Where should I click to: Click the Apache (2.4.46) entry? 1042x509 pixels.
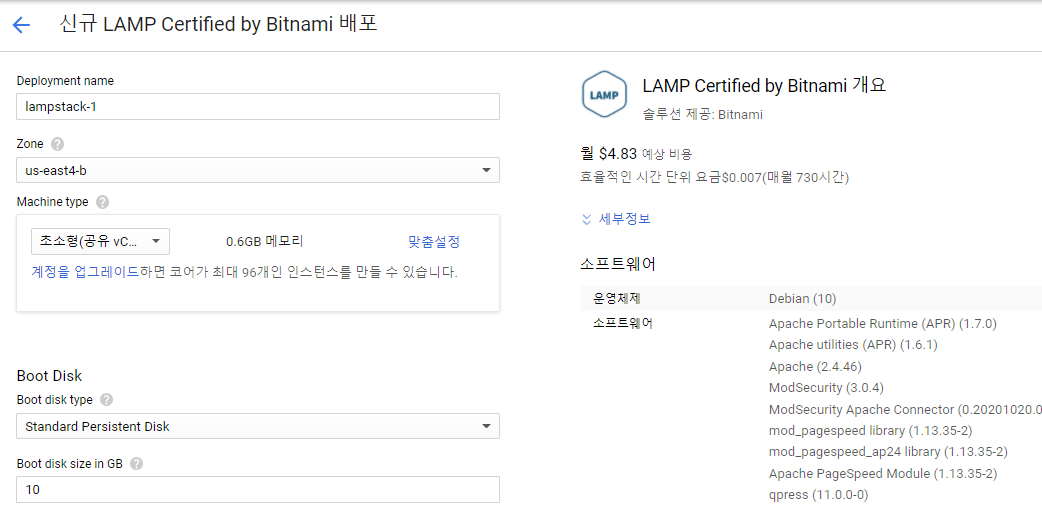tap(815, 367)
